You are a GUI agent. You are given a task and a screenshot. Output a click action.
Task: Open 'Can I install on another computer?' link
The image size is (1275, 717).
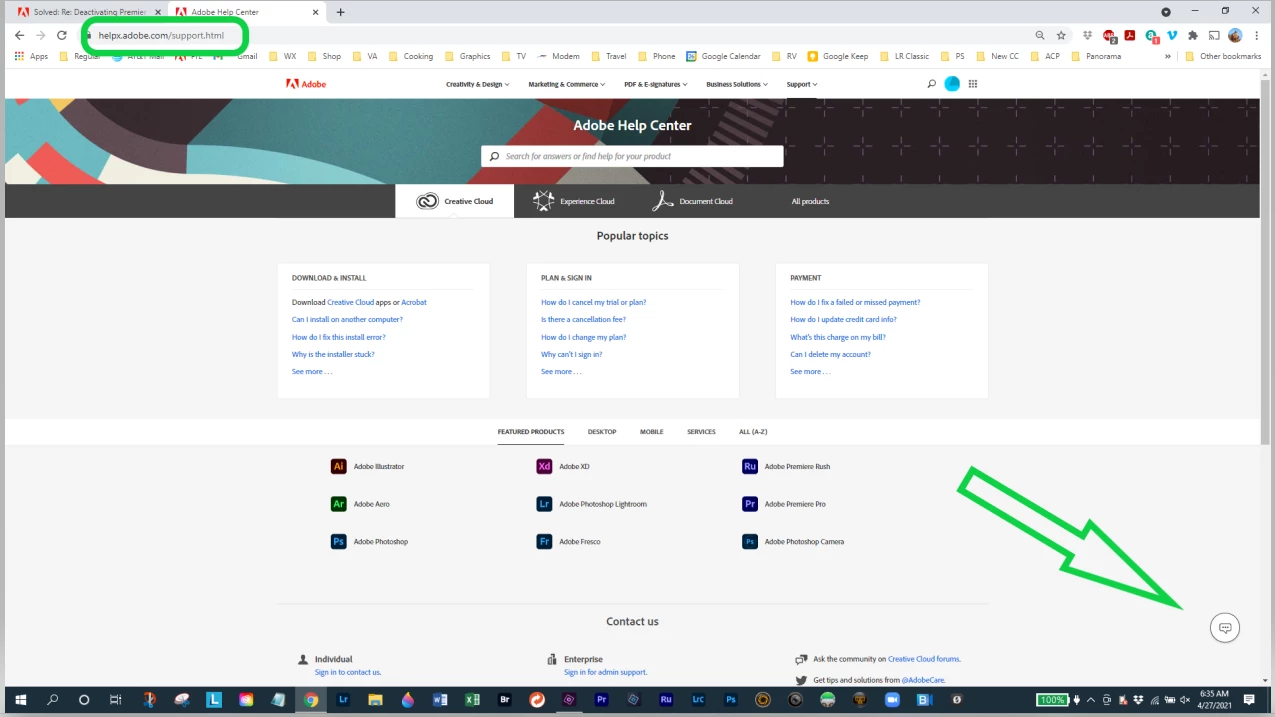point(347,320)
